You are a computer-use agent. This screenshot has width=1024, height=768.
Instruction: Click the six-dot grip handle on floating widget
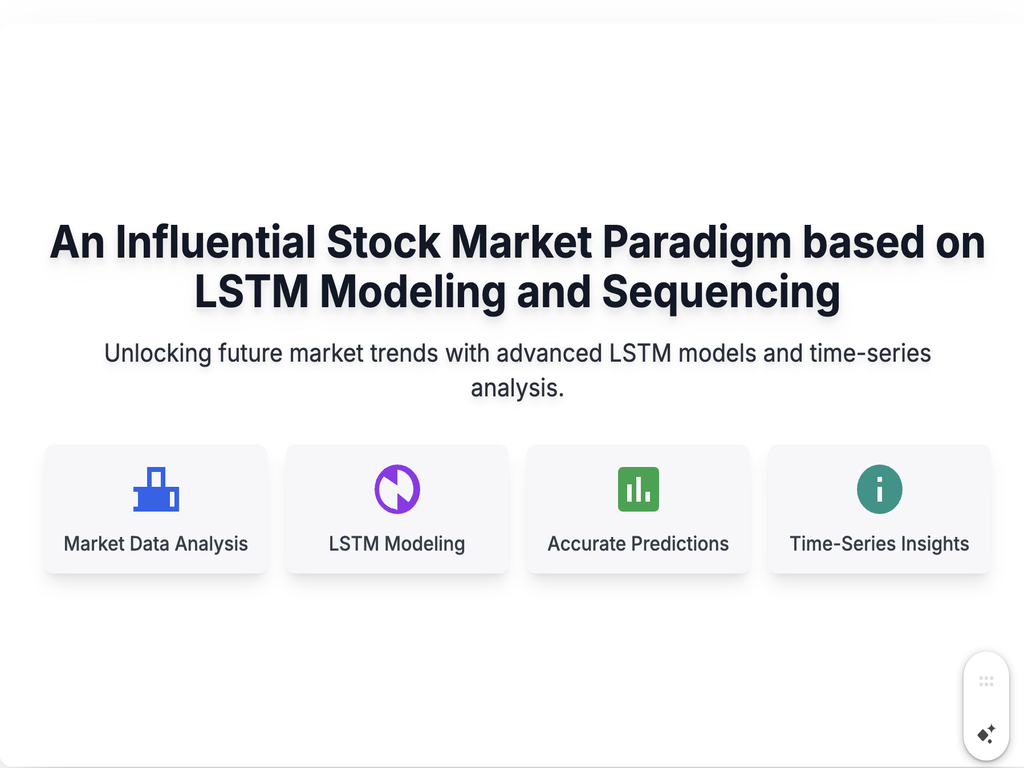click(x=986, y=681)
